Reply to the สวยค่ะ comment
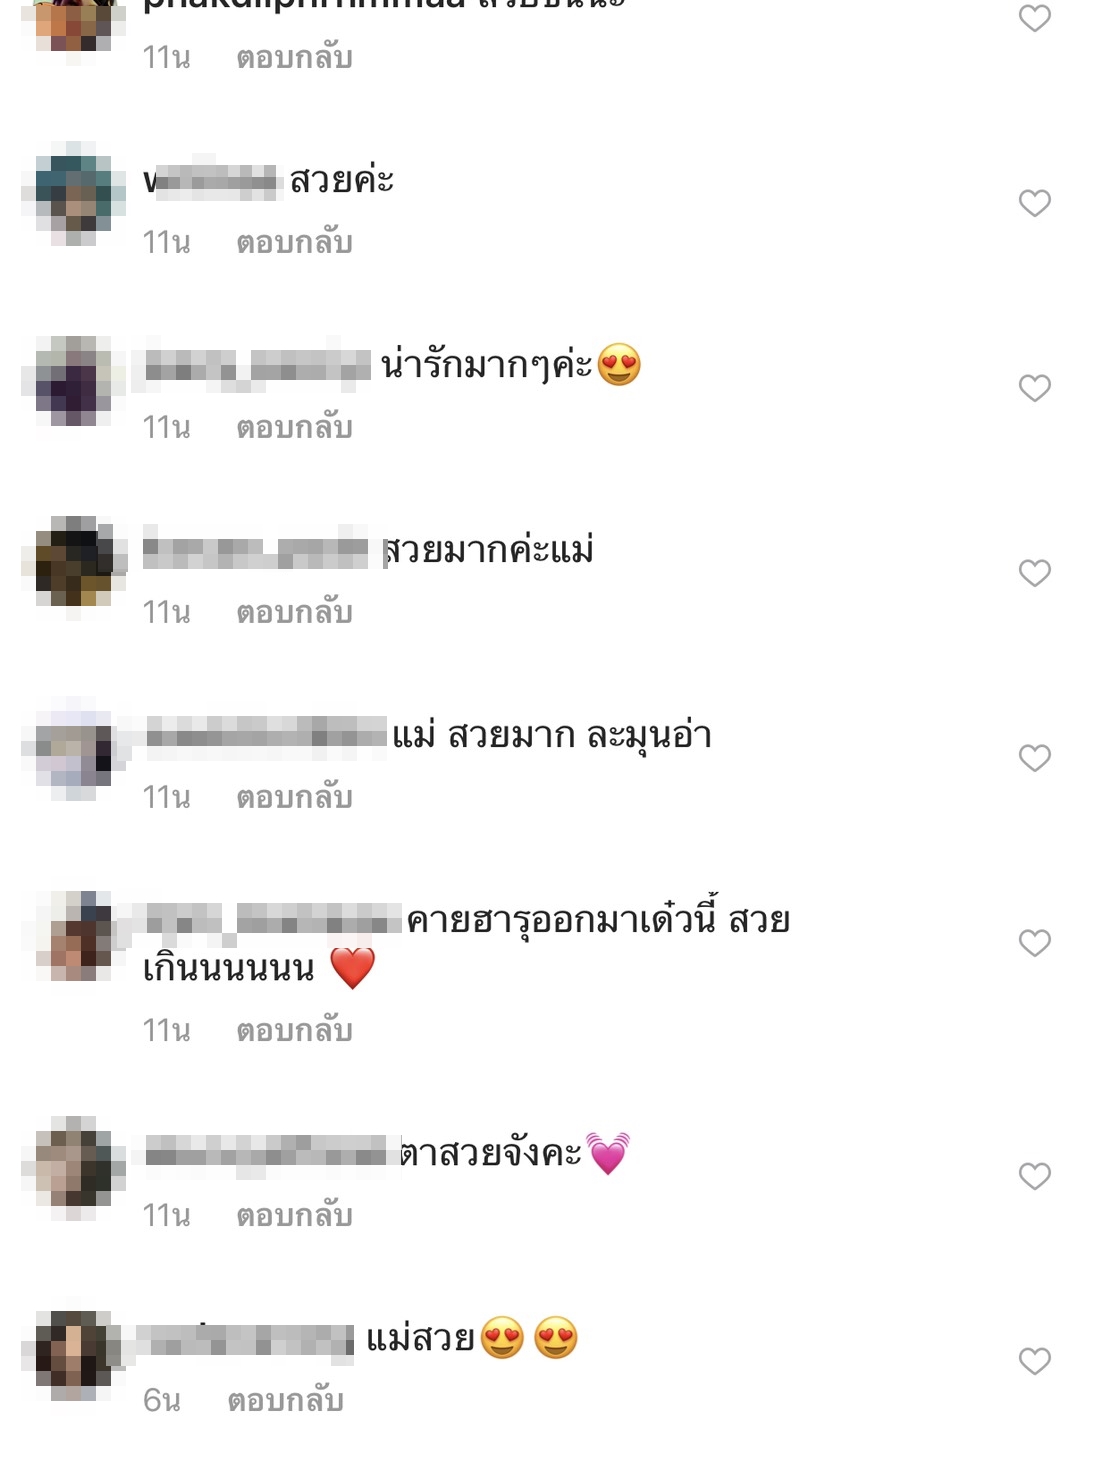The image size is (1110, 1478). pyautogui.click(x=294, y=243)
